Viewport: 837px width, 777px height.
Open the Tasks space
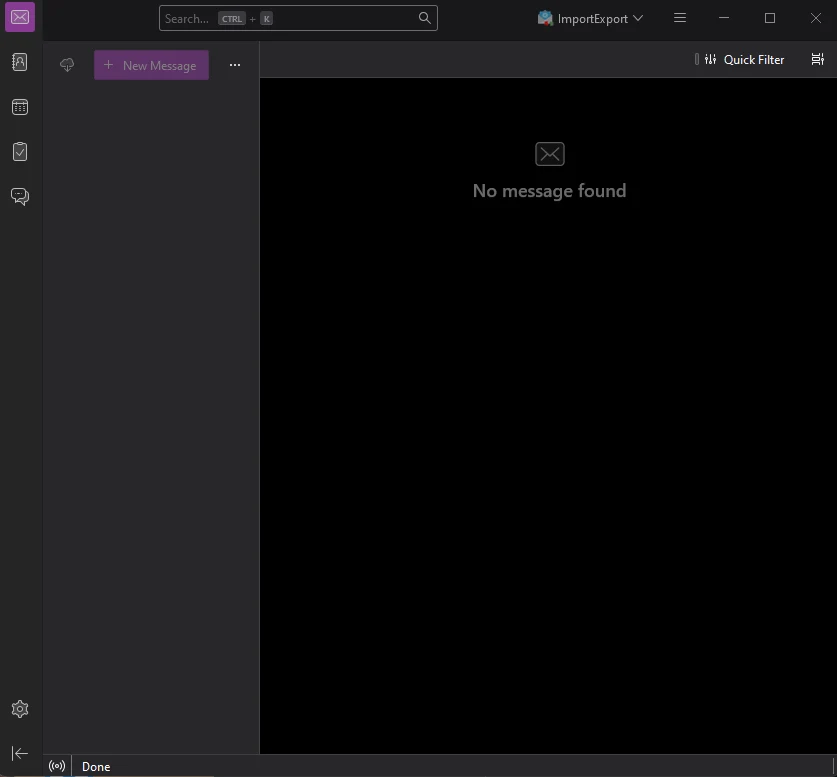(20, 151)
